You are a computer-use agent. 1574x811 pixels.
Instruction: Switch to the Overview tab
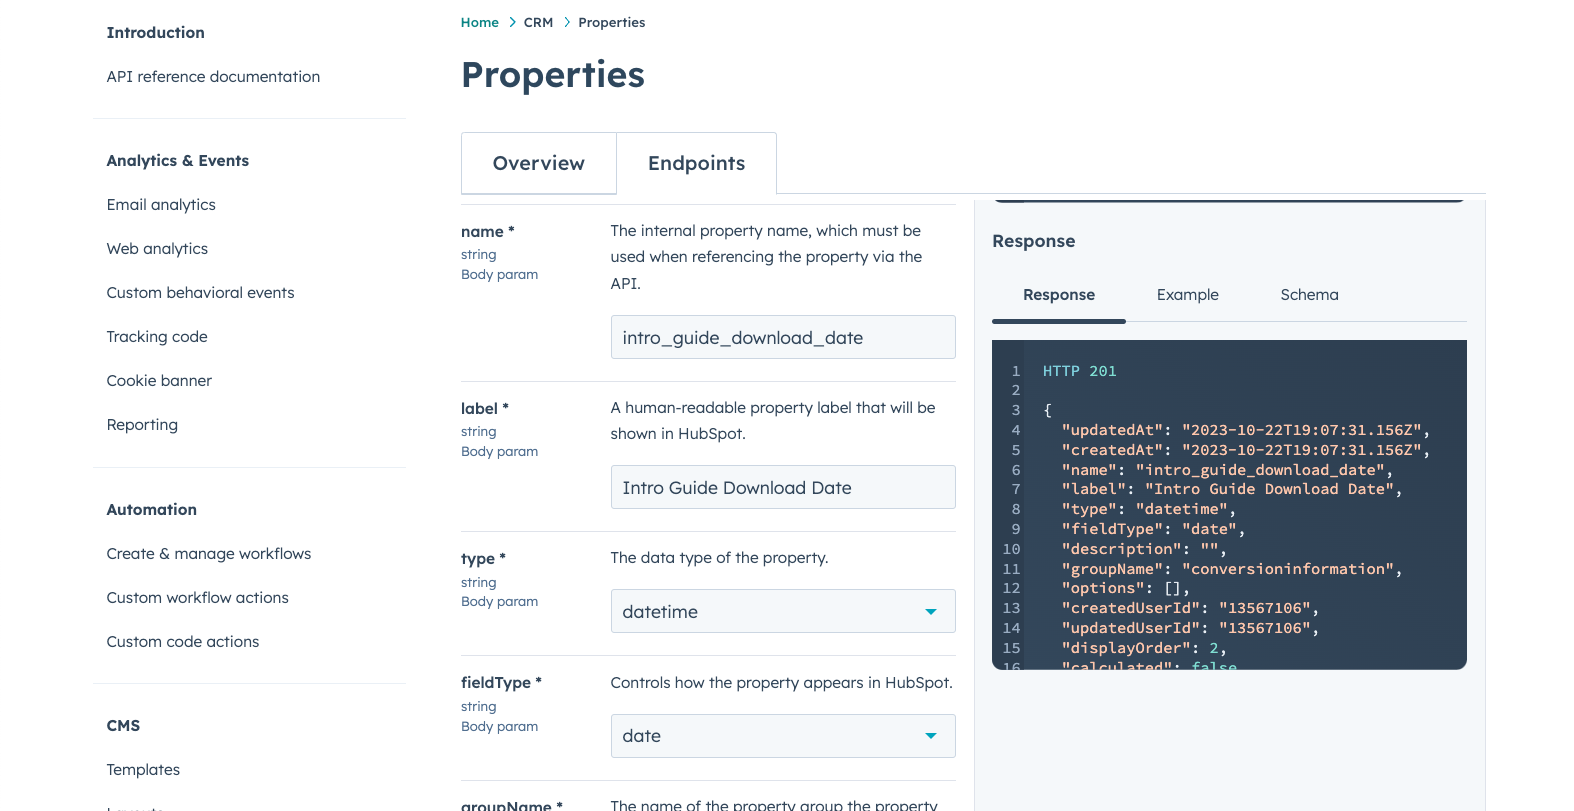tap(539, 163)
